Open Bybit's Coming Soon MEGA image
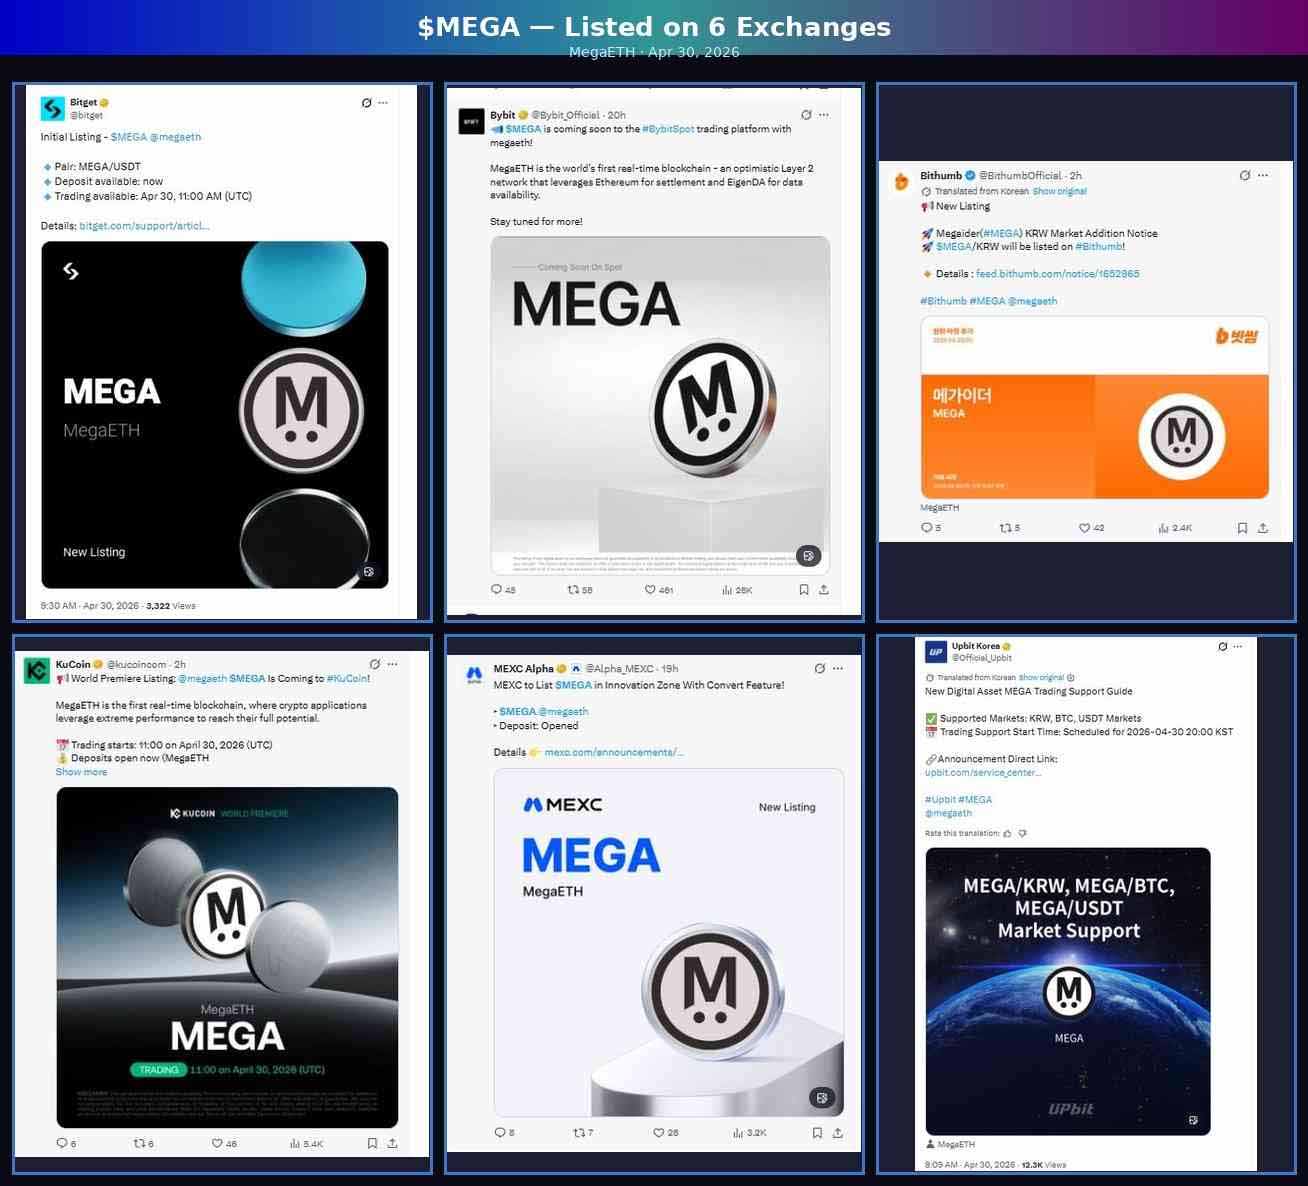Image resolution: width=1308 pixels, height=1186 pixels. (660, 405)
